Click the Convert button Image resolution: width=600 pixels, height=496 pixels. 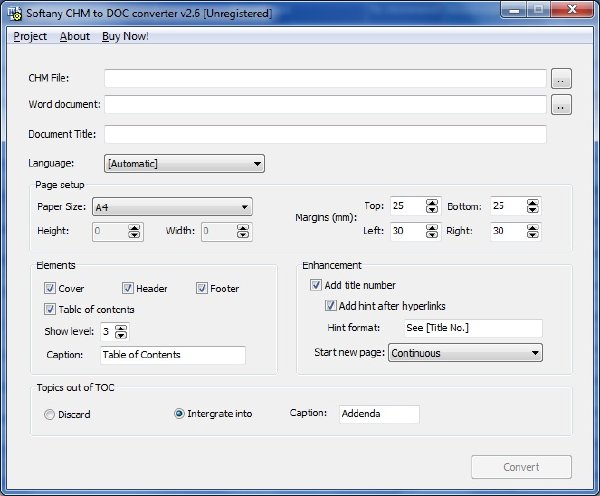click(x=521, y=467)
